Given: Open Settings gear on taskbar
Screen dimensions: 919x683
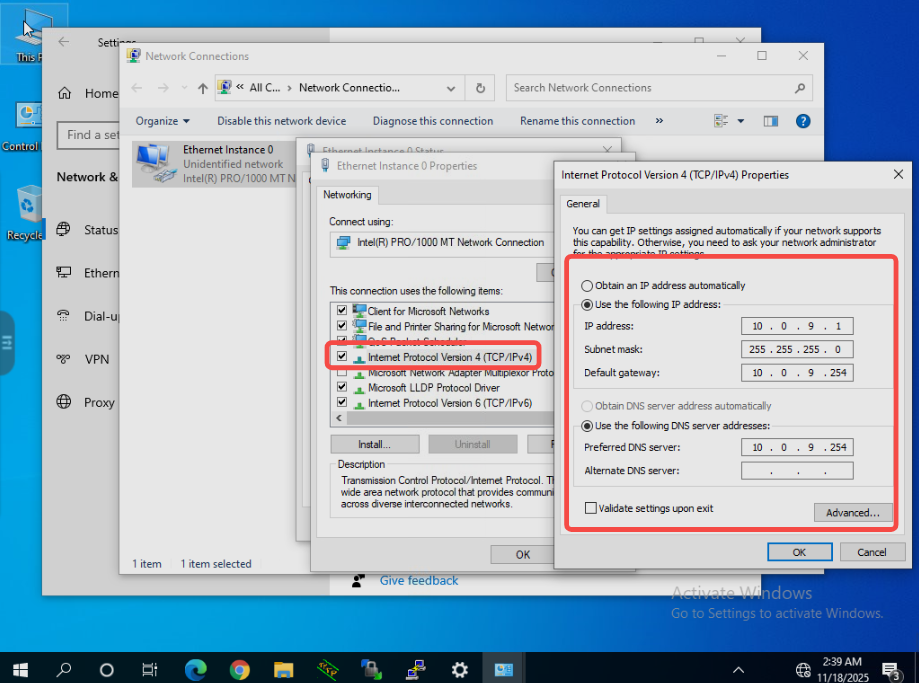Looking at the screenshot, I should (460, 669).
